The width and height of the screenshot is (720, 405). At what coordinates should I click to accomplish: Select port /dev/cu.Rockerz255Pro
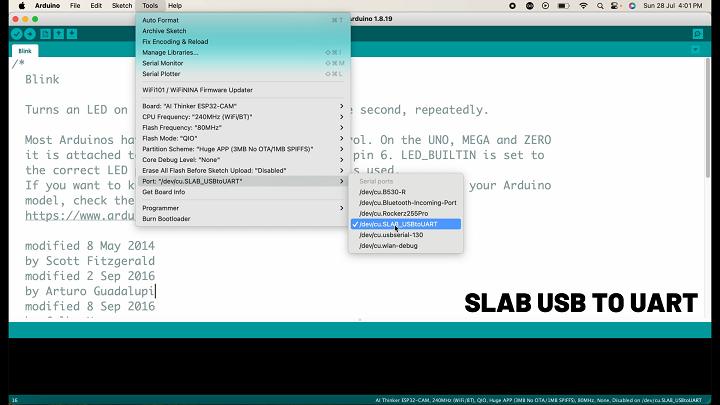[406, 214]
